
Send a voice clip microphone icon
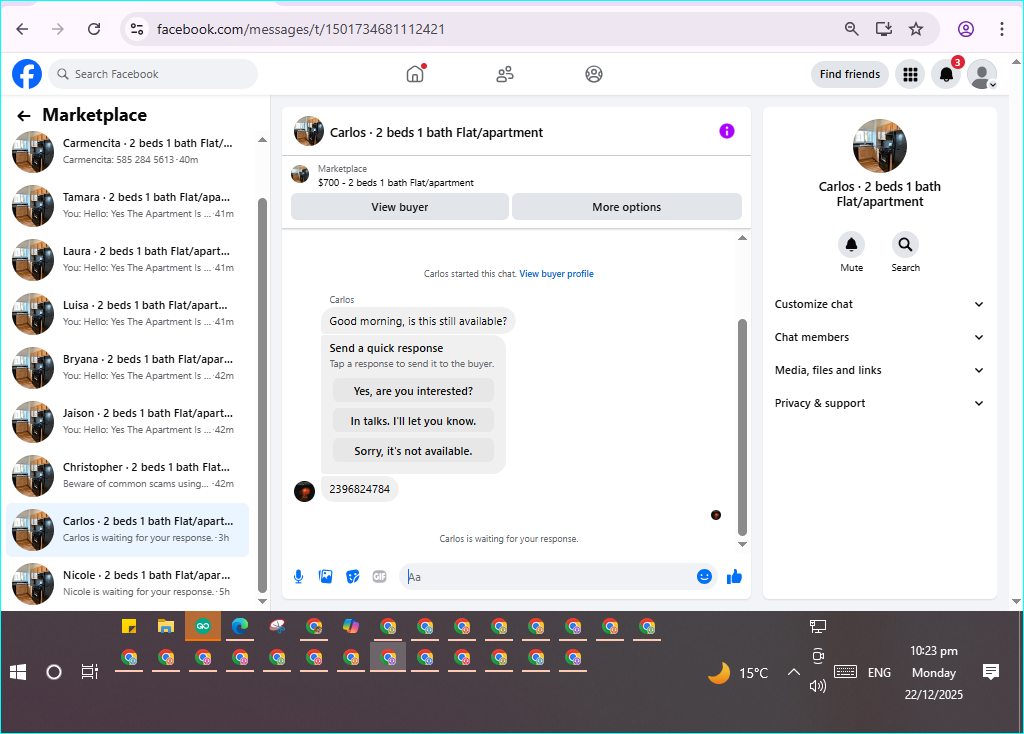tap(298, 577)
